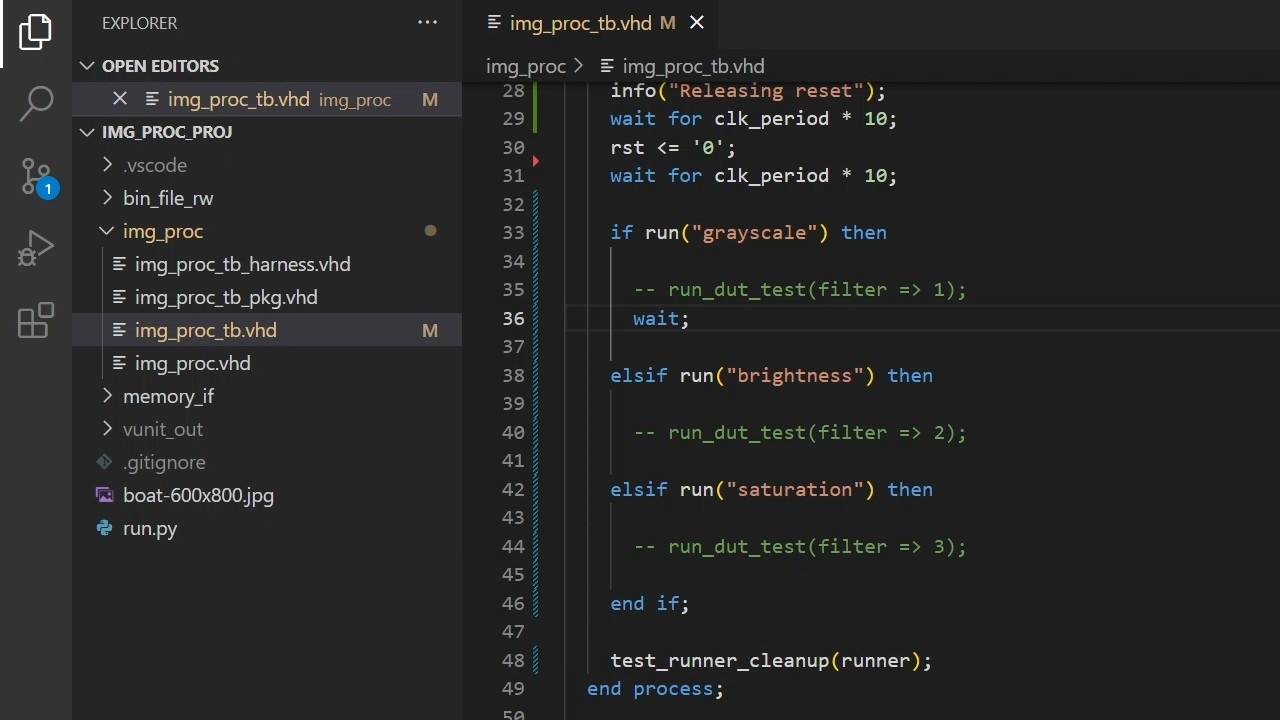Click the file icon of img_proc_tb_harness.vhd
This screenshot has width=1280, height=720.
[119, 264]
